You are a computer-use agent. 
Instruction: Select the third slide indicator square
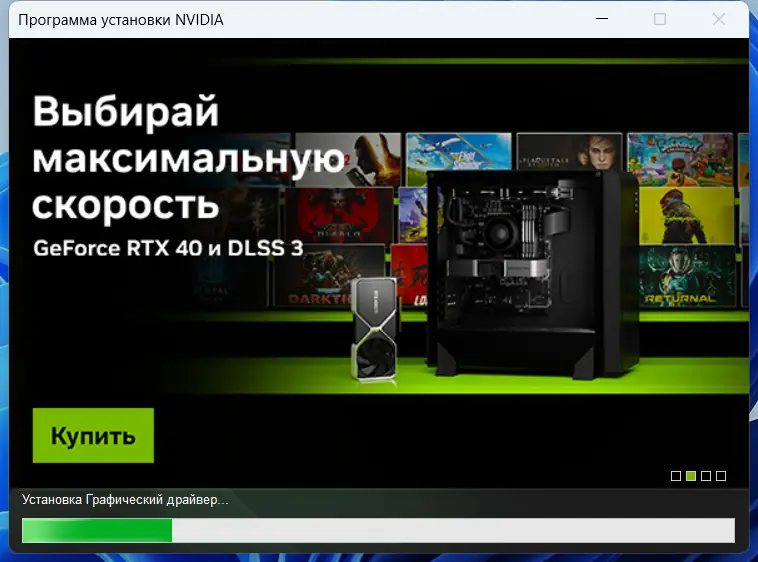pos(706,476)
